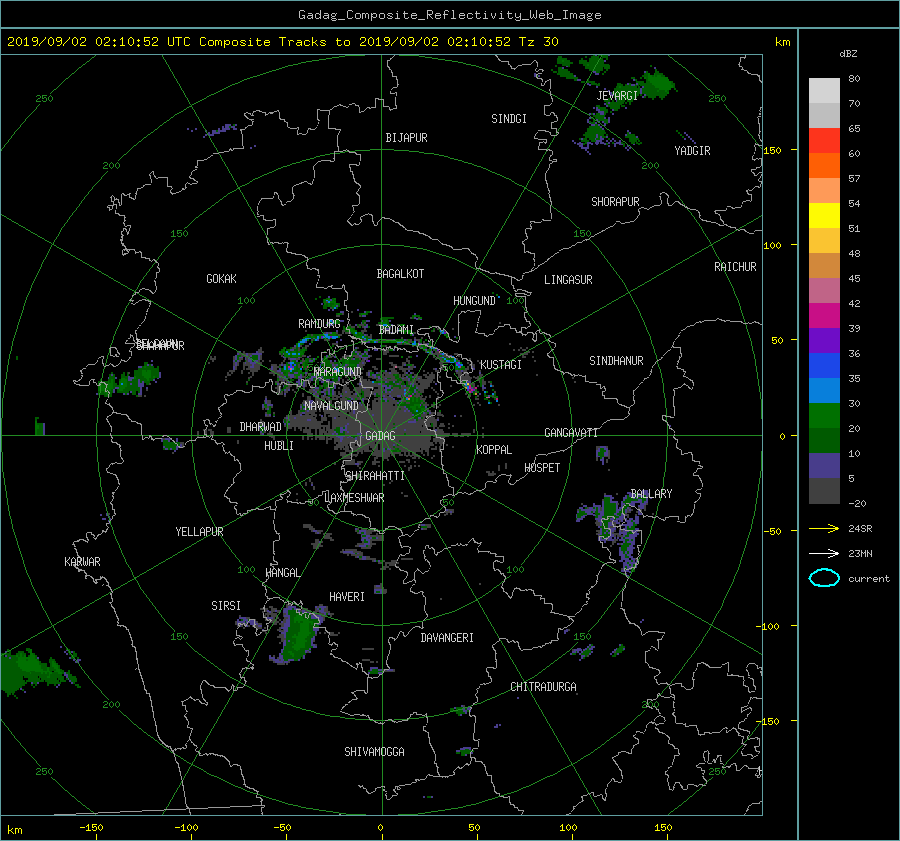Viewport: 900px width, 841px height.
Task: Click the SINDHANUR label
Action: 616,361
